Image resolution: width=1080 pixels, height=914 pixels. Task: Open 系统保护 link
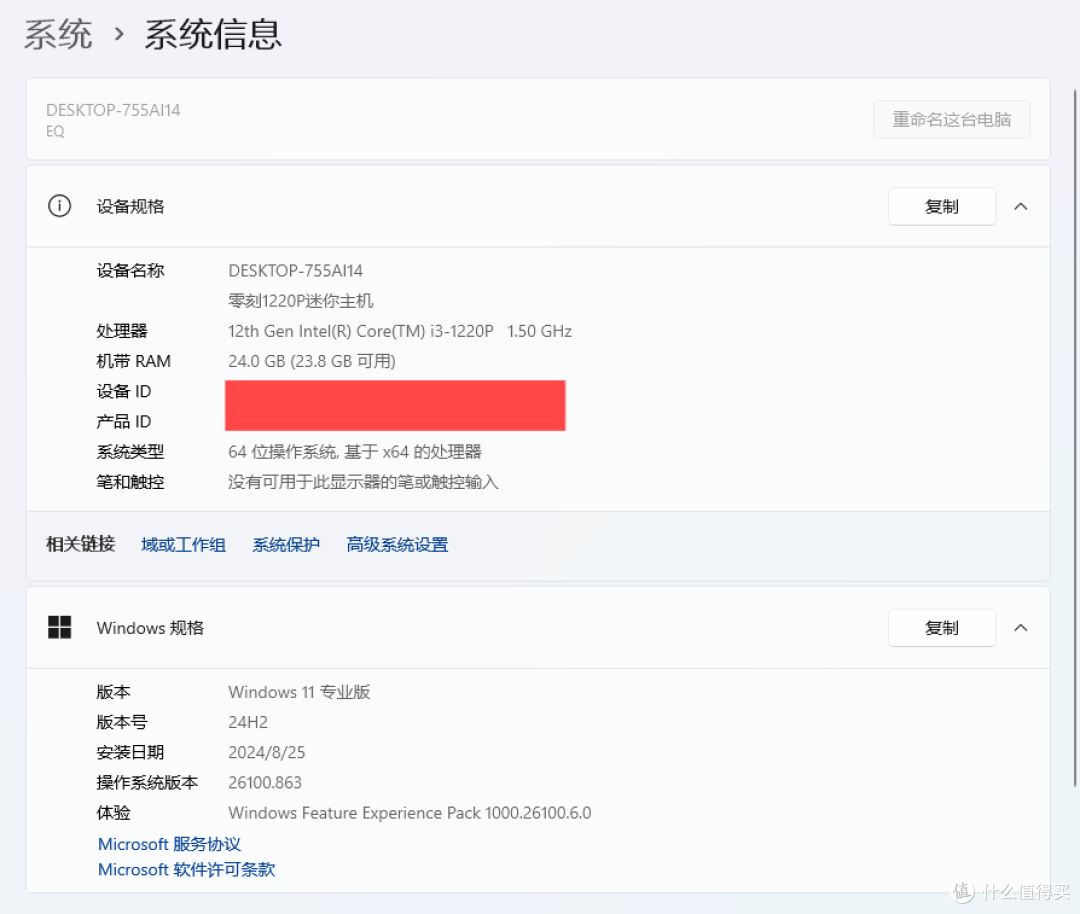point(286,545)
